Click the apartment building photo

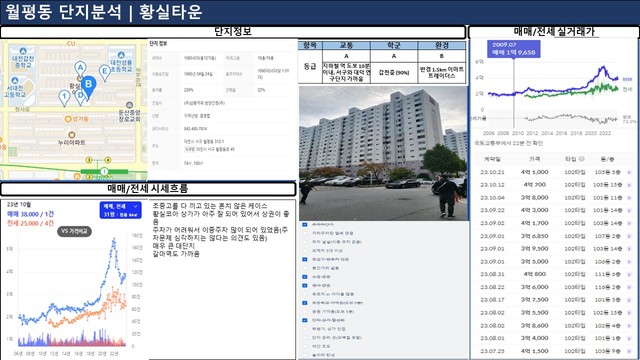(x=383, y=153)
